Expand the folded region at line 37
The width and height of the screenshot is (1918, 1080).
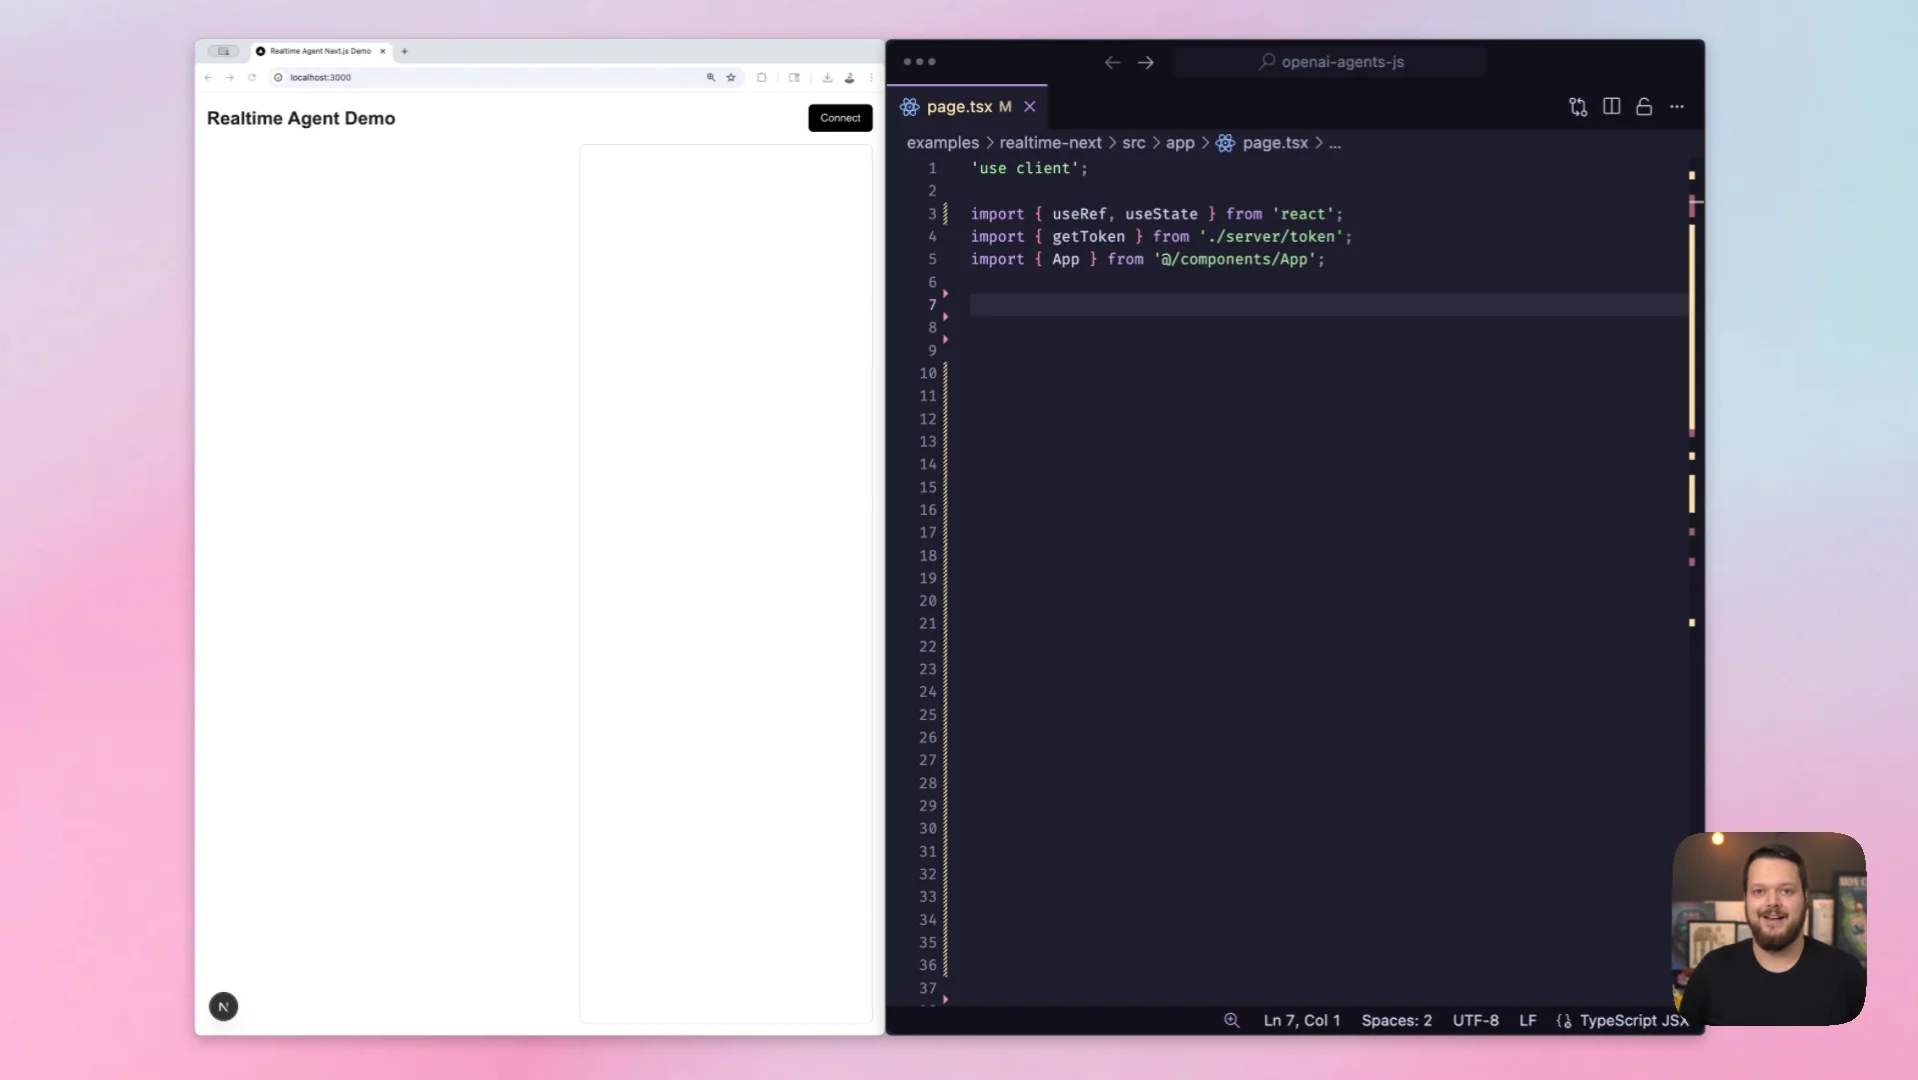(945, 999)
